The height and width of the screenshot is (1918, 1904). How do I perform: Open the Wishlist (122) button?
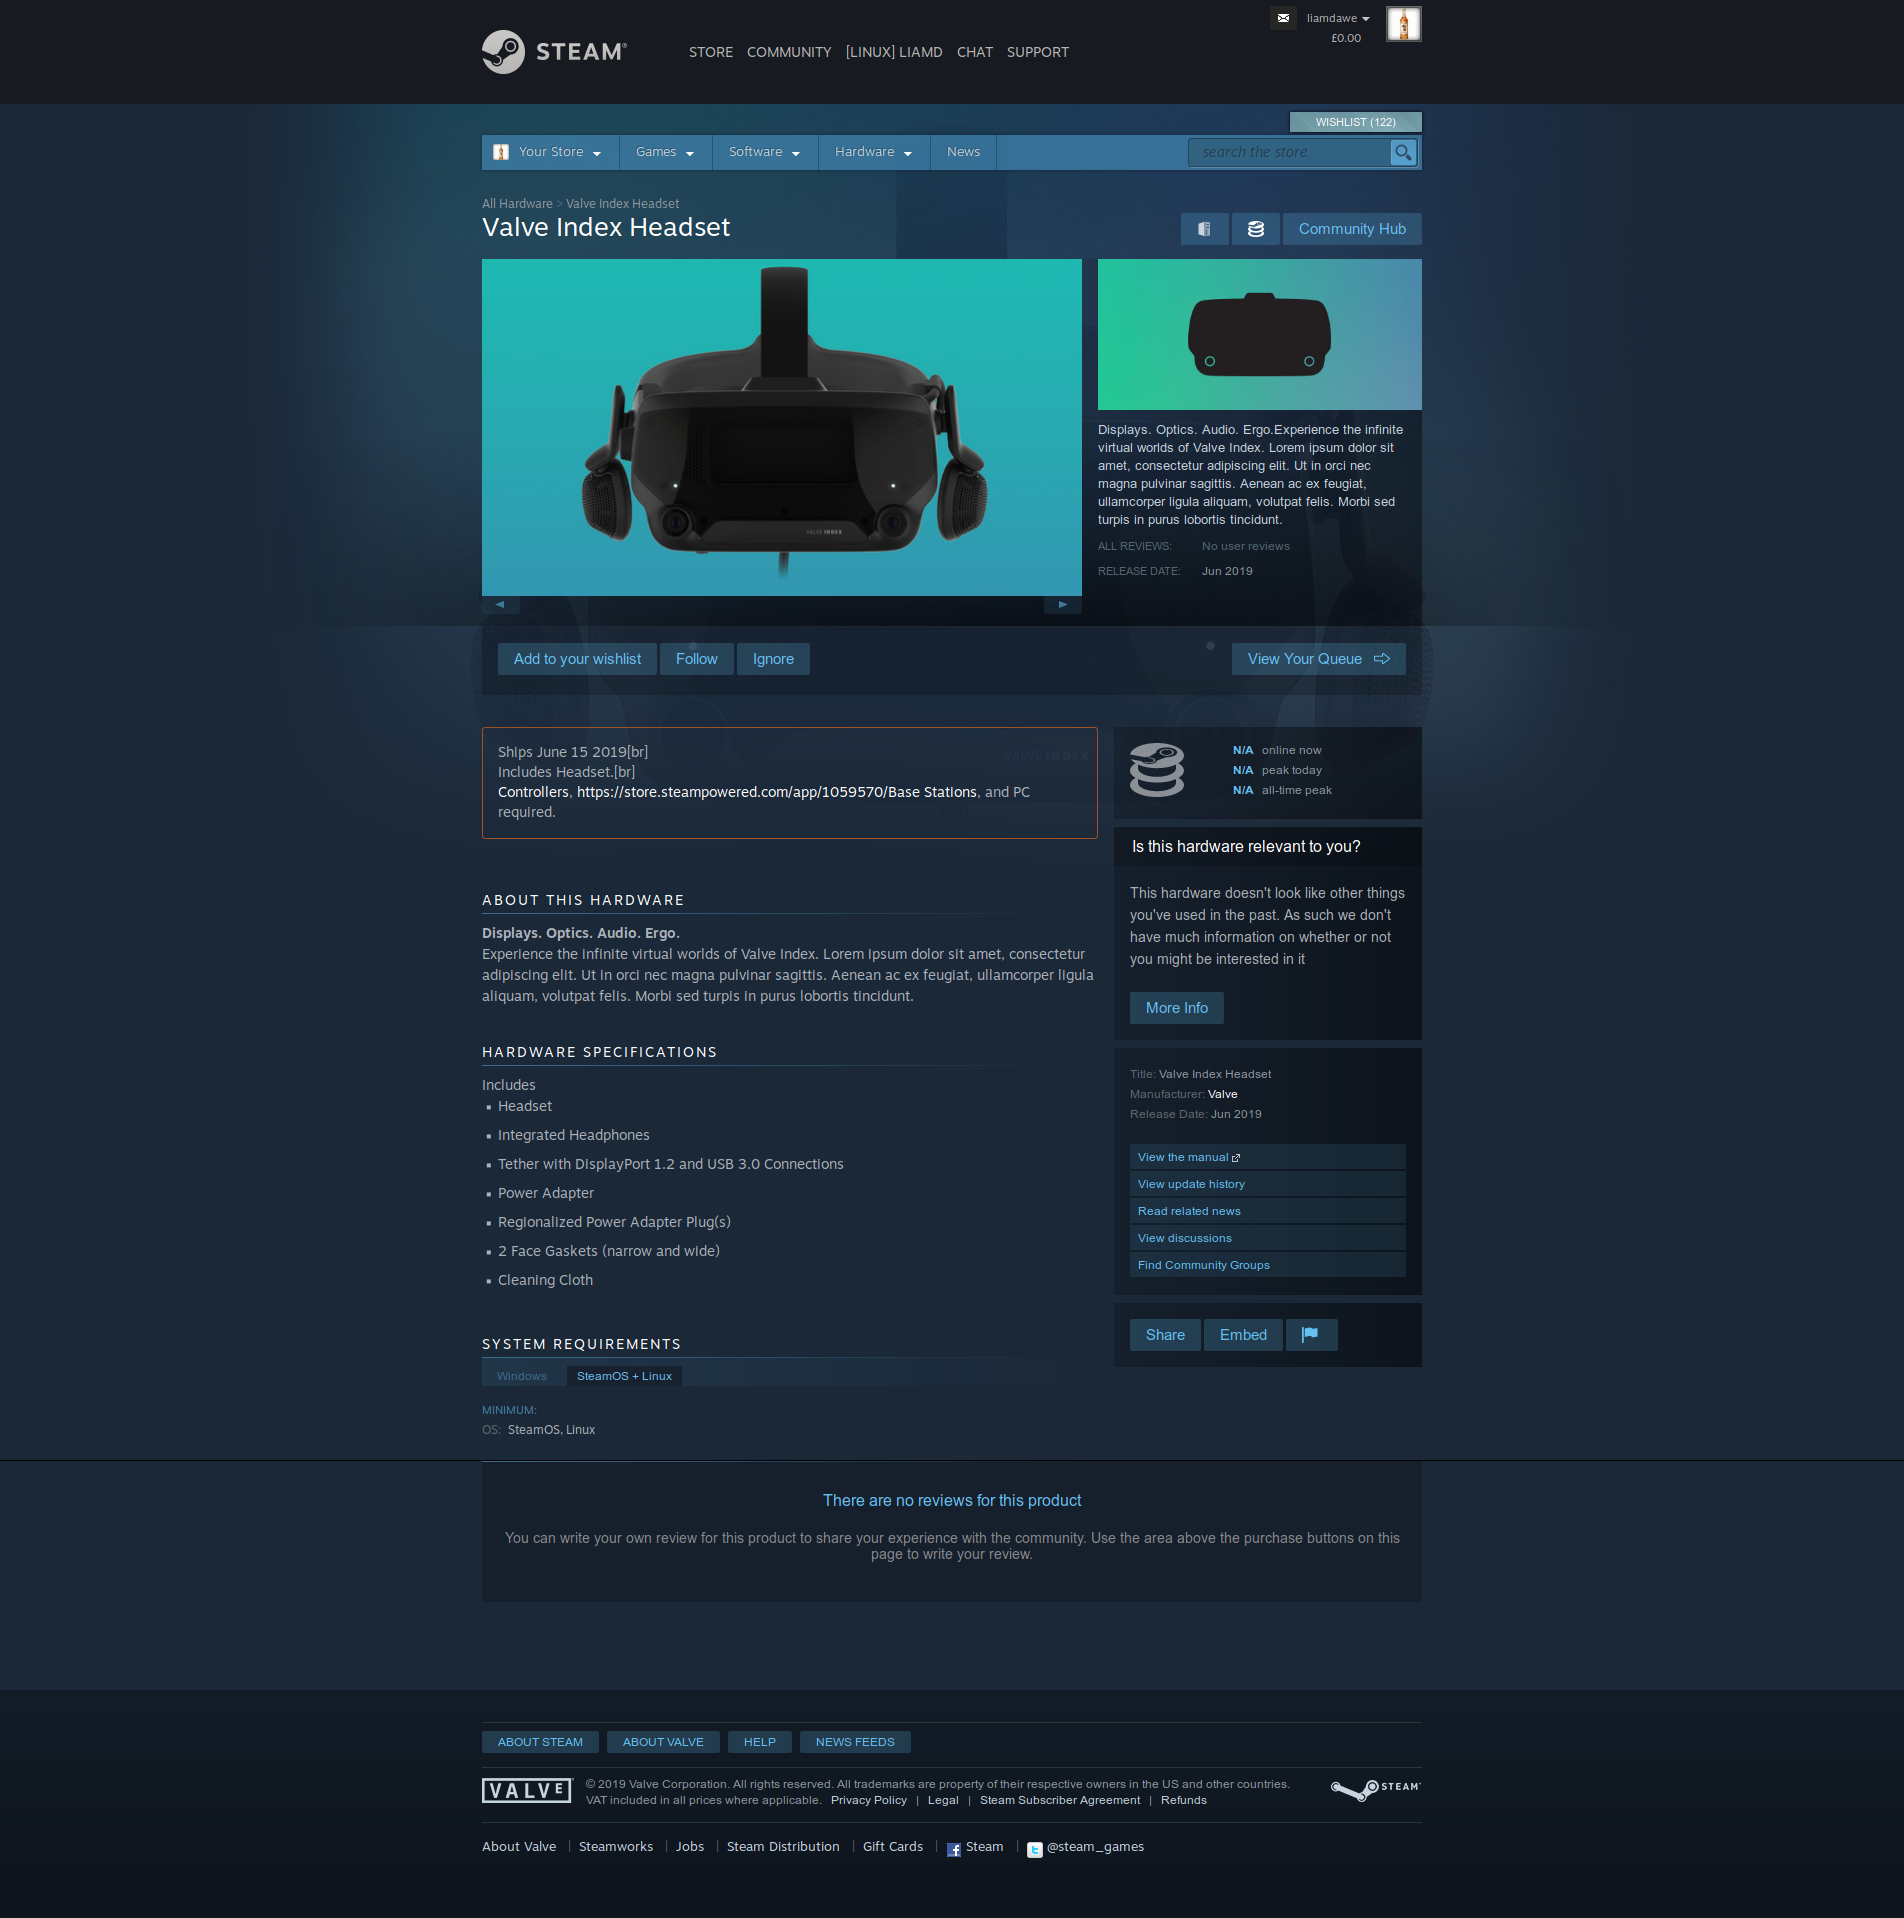tap(1356, 122)
